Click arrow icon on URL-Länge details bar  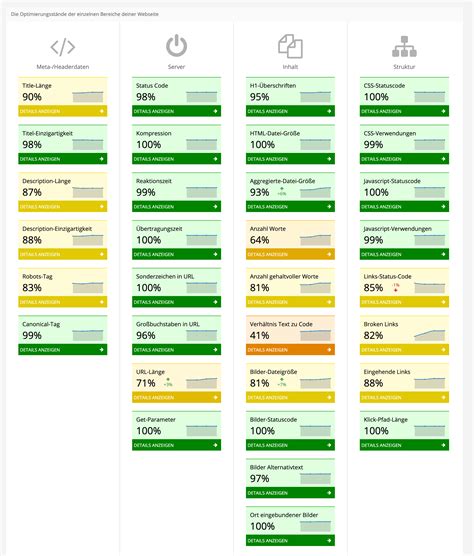click(x=216, y=397)
